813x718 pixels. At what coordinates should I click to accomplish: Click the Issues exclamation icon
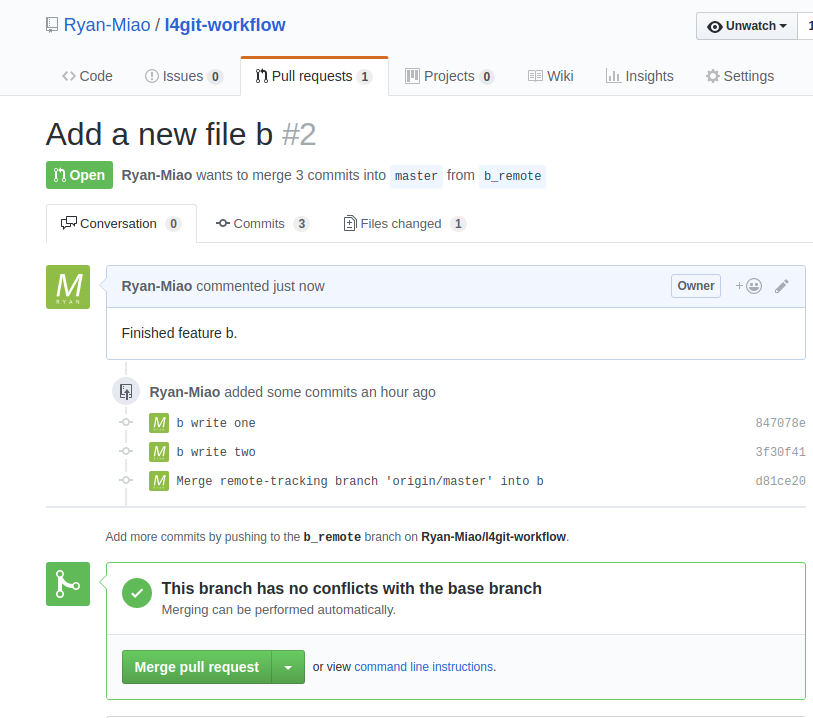(x=151, y=76)
